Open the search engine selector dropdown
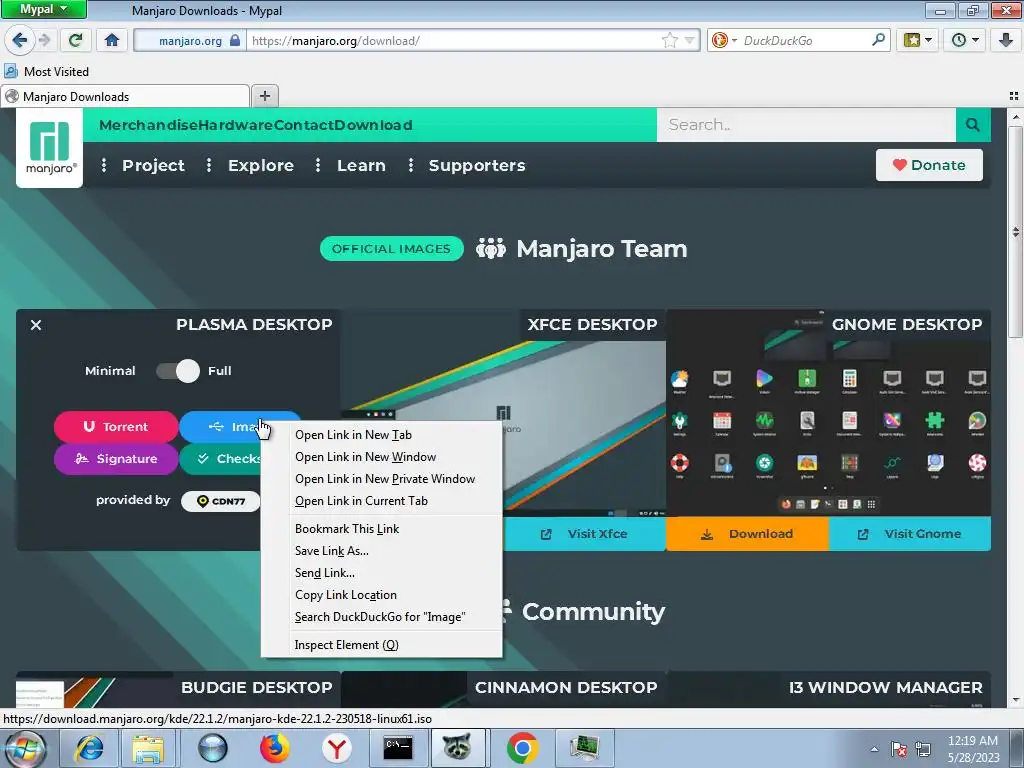The image size is (1024, 768). pos(724,40)
